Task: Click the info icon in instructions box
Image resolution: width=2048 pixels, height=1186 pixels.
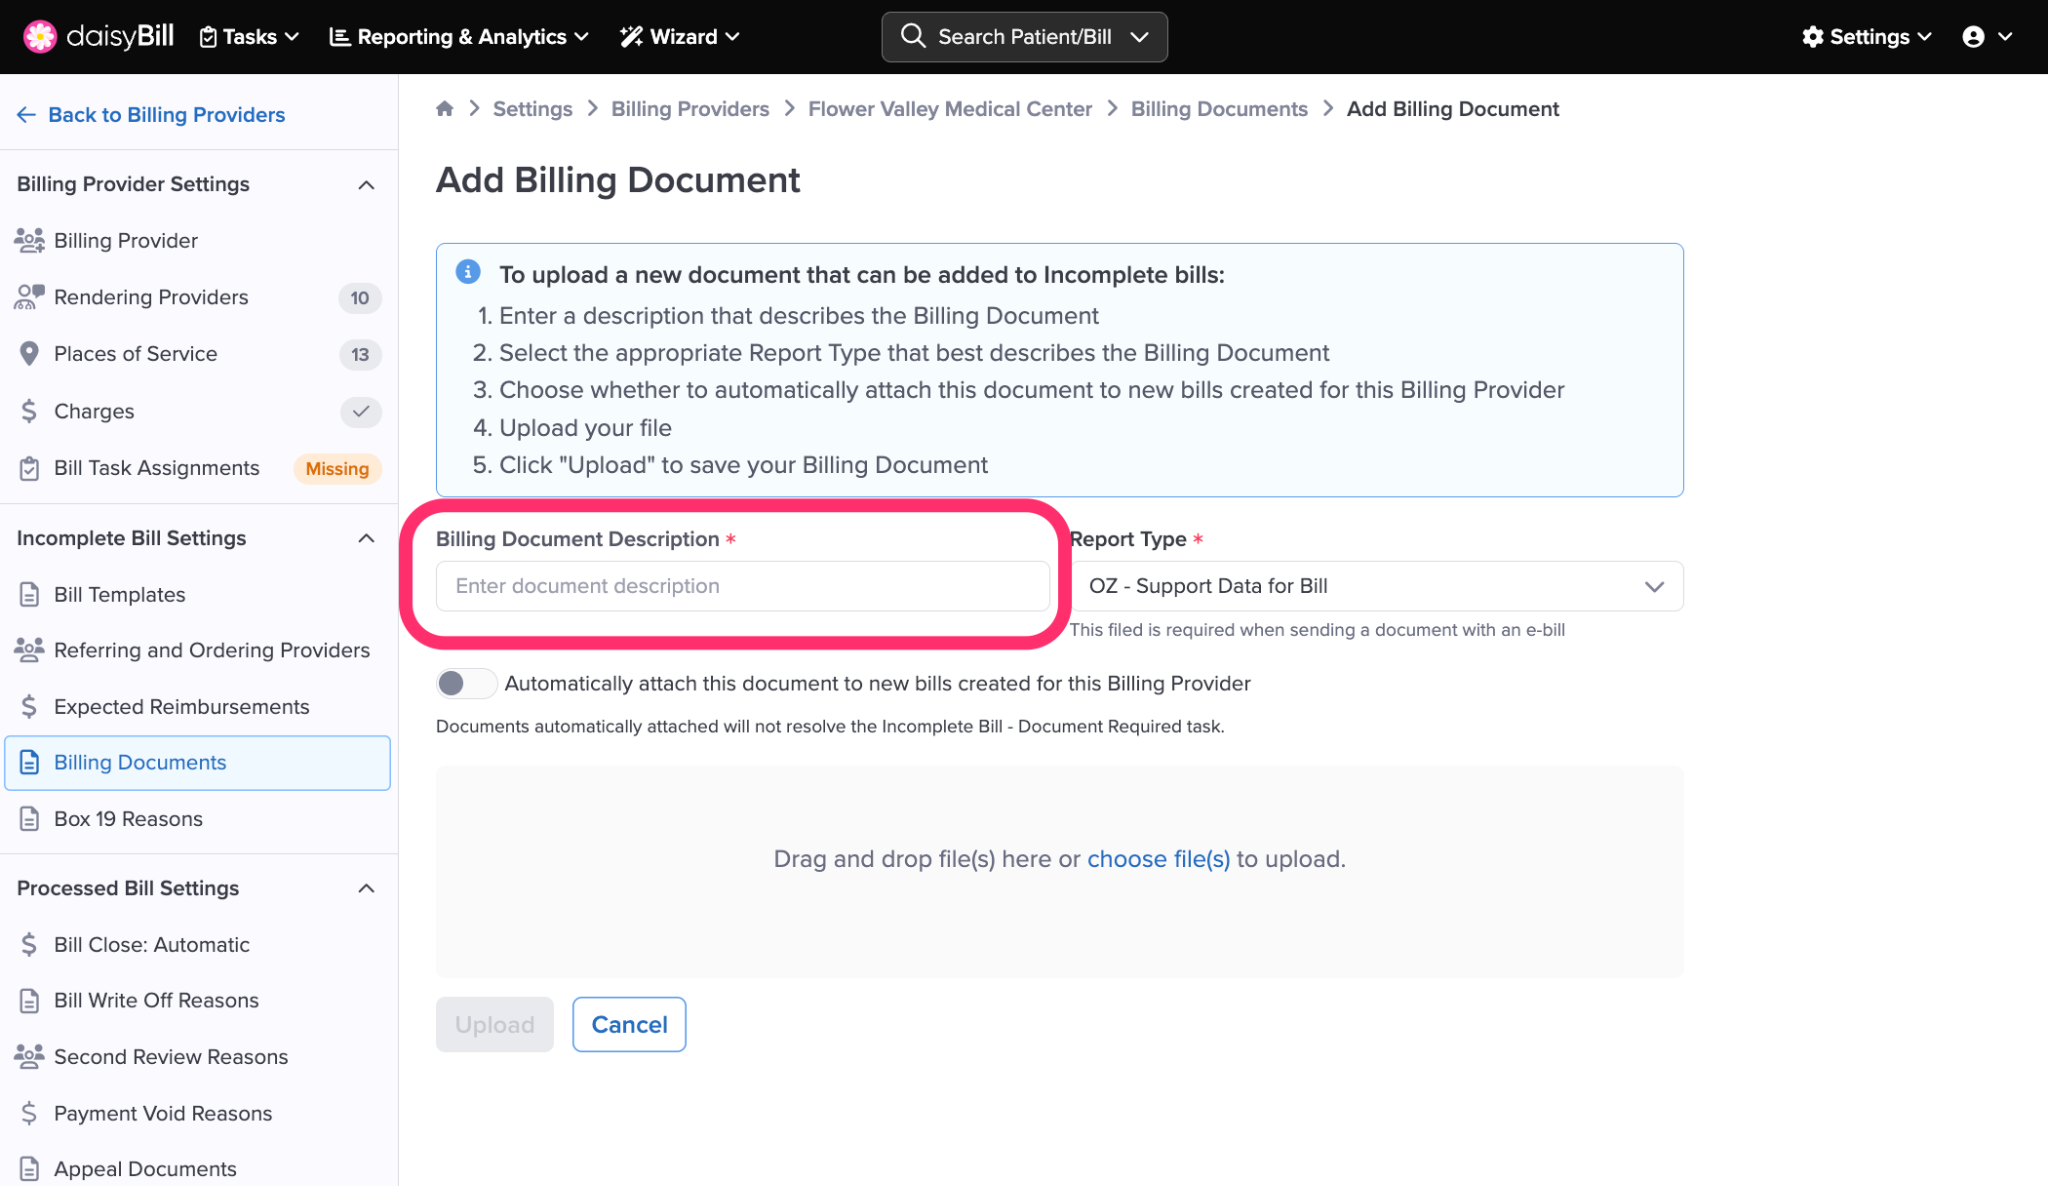Action: [468, 272]
